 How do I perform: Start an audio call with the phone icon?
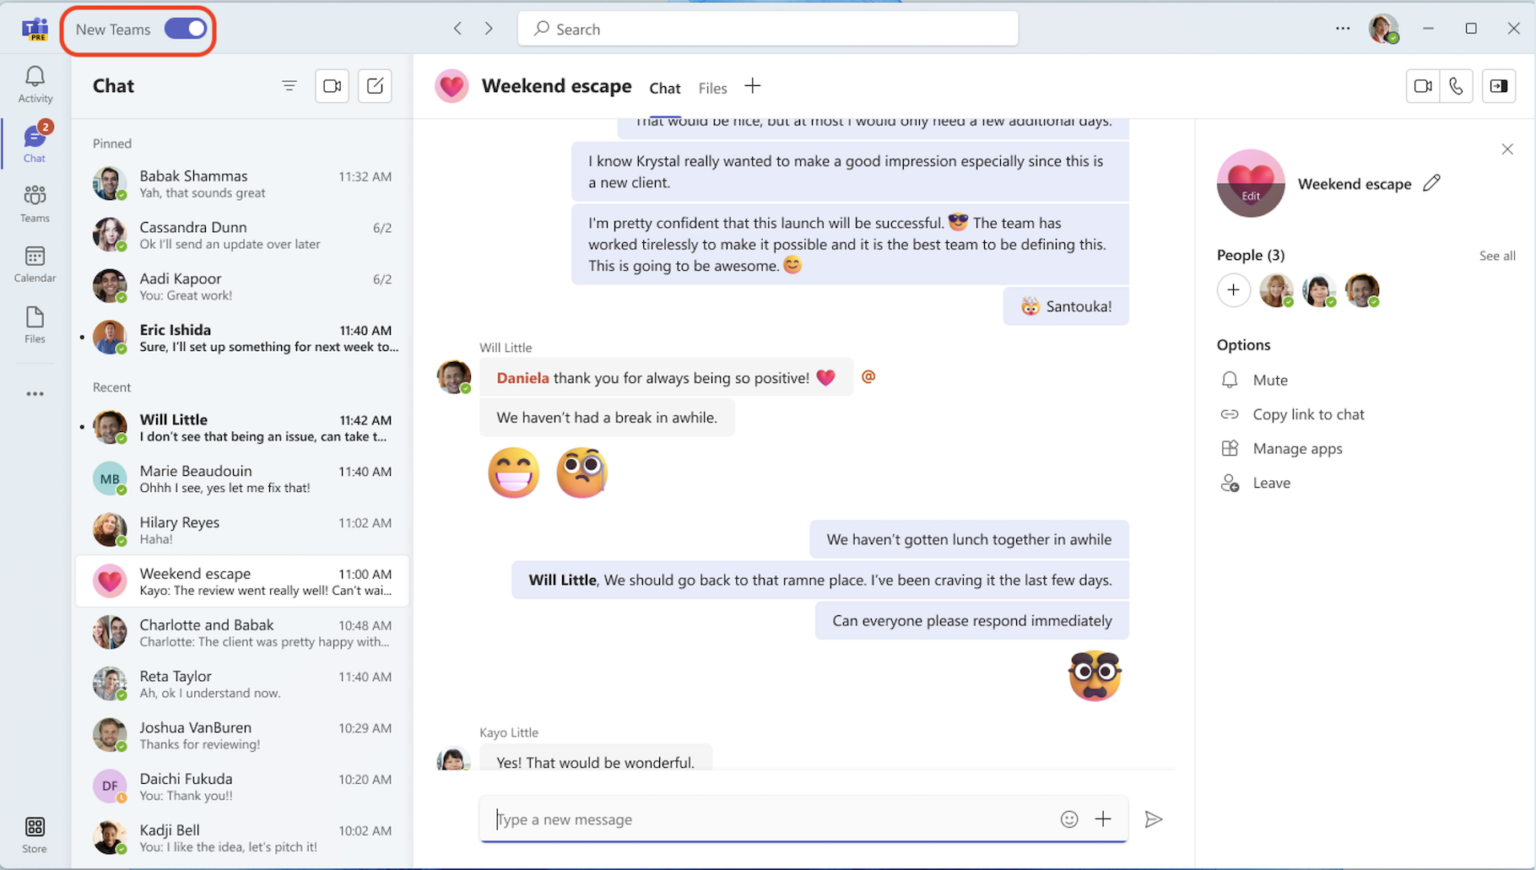click(x=1457, y=86)
